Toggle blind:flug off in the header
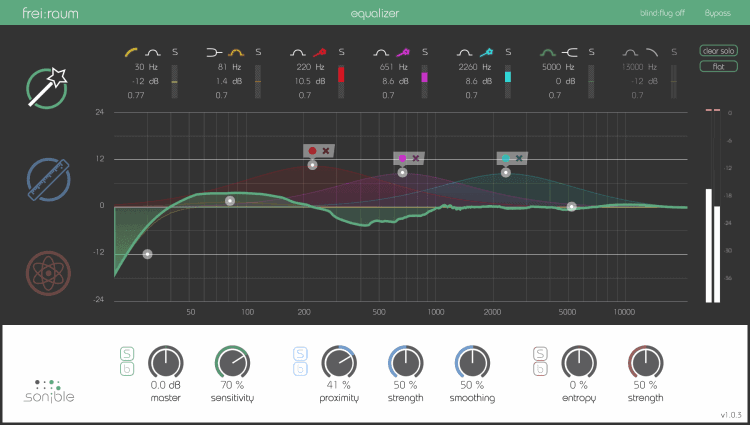750x425 pixels. tap(662, 13)
